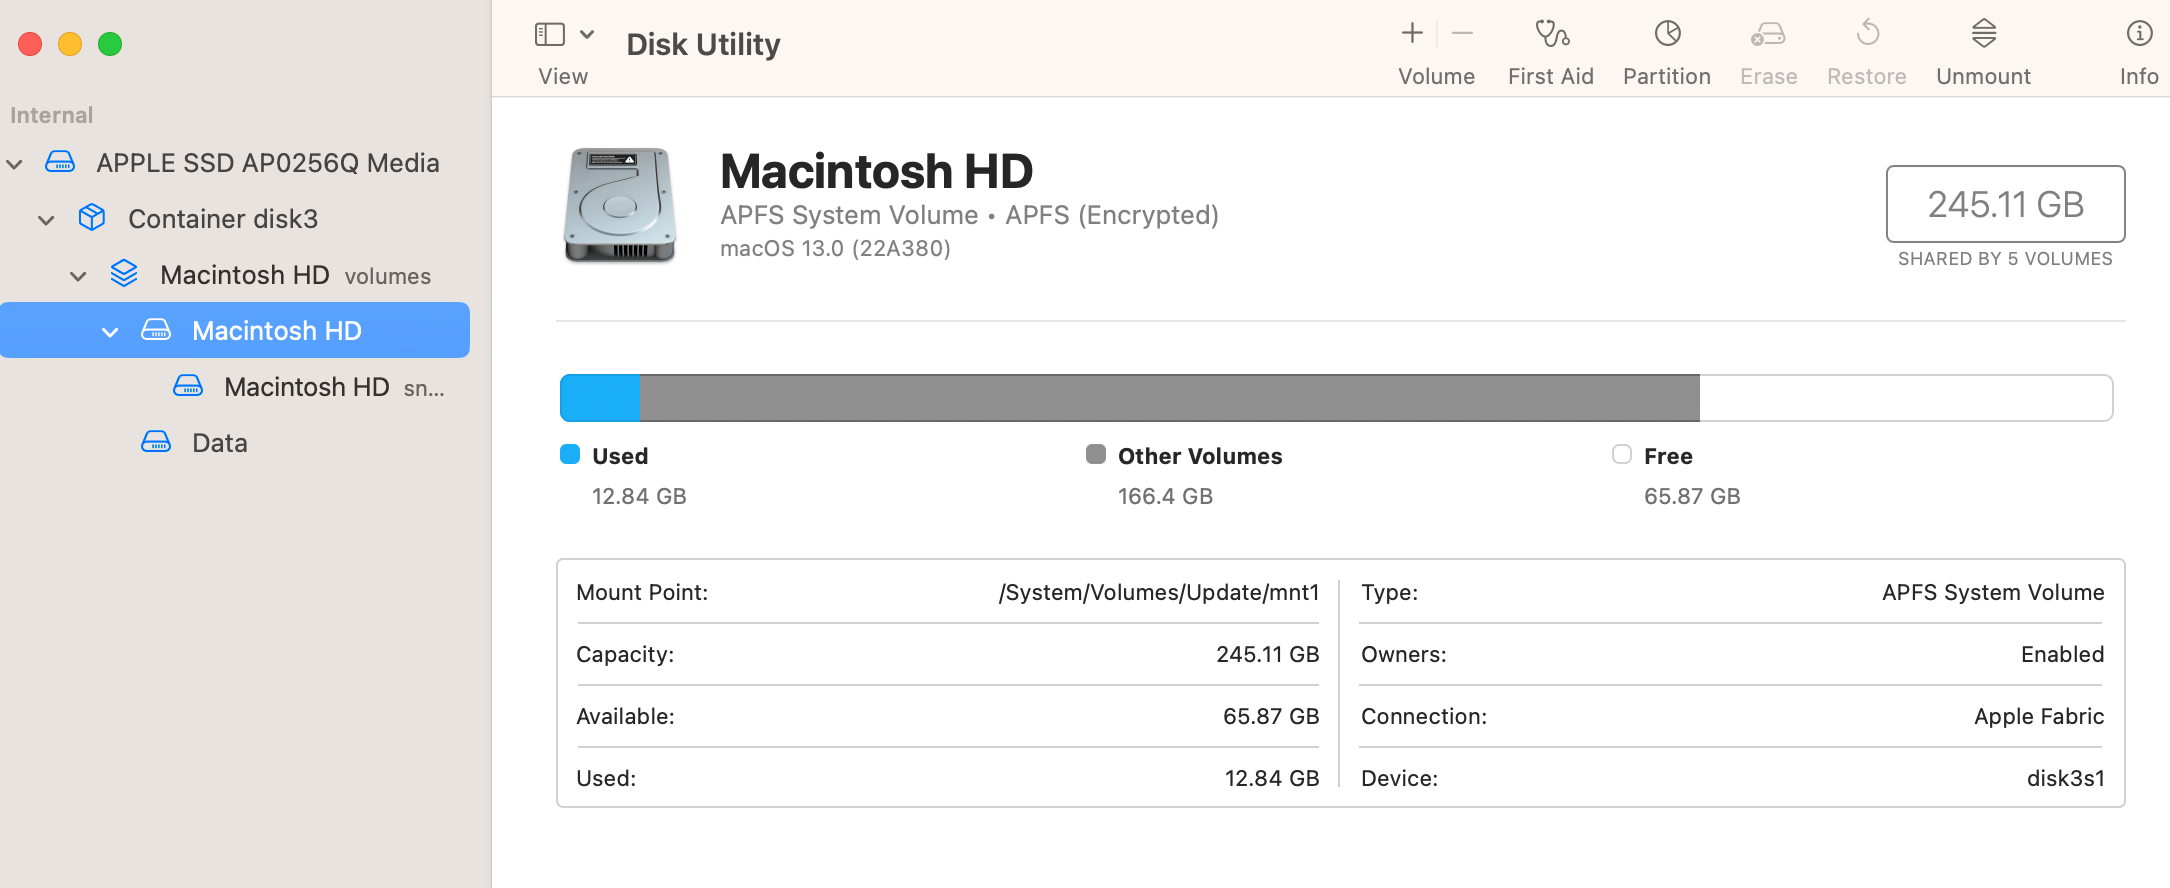Click 'APFS System Volume • APFS (Encrypted)' subtitle
This screenshot has height=888, width=2170.
[969, 216]
